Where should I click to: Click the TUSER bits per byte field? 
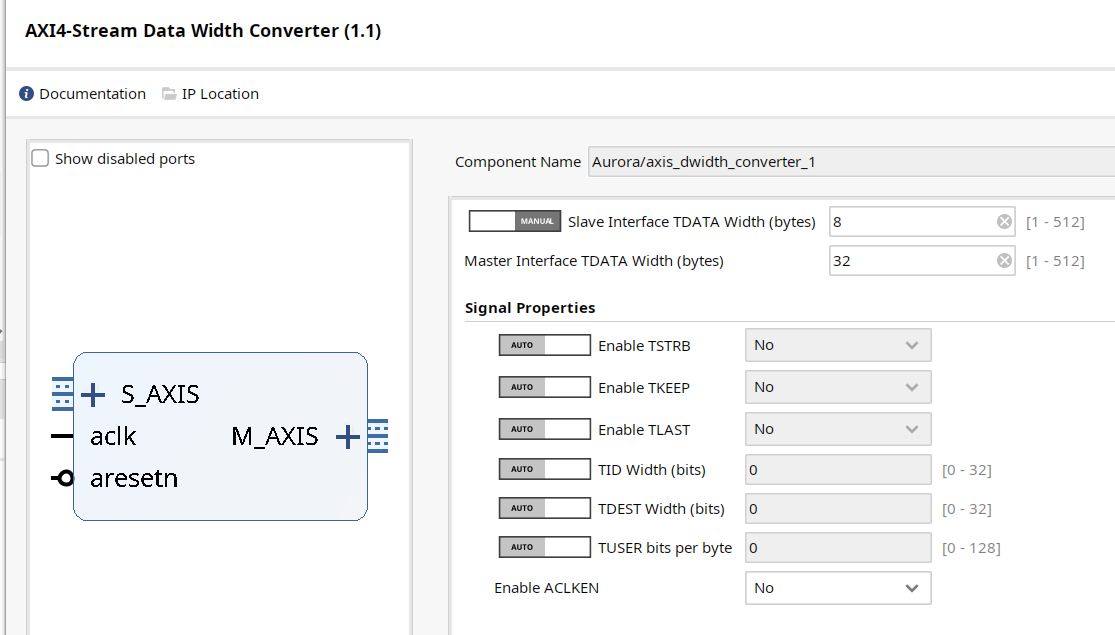pyautogui.click(x=838, y=548)
